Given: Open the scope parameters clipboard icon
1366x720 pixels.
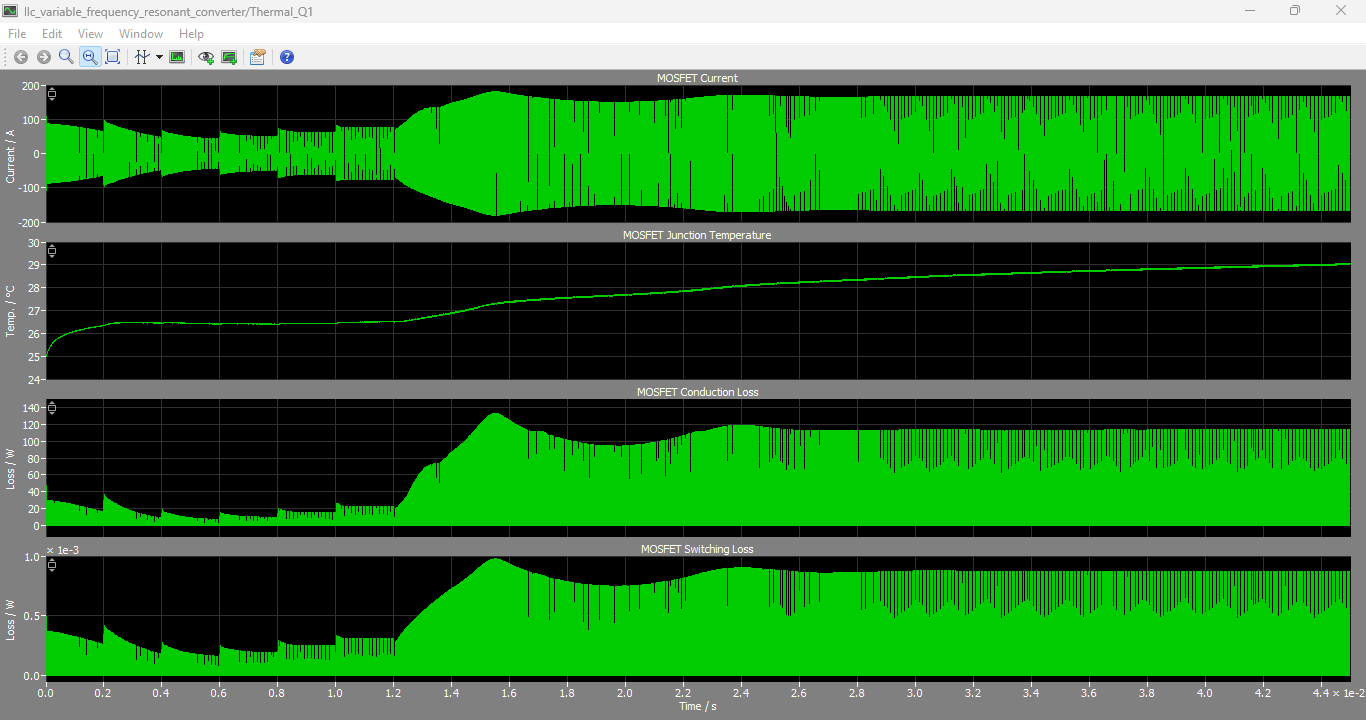Looking at the screenshot, I should point(258,57).
